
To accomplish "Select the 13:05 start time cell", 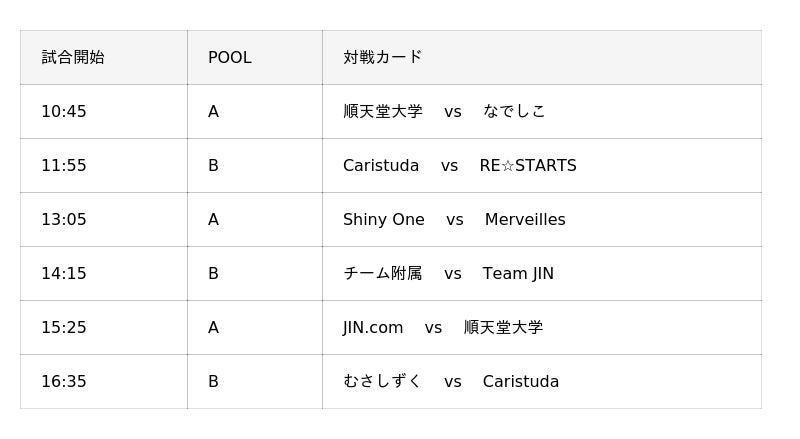I will (64, 220).
